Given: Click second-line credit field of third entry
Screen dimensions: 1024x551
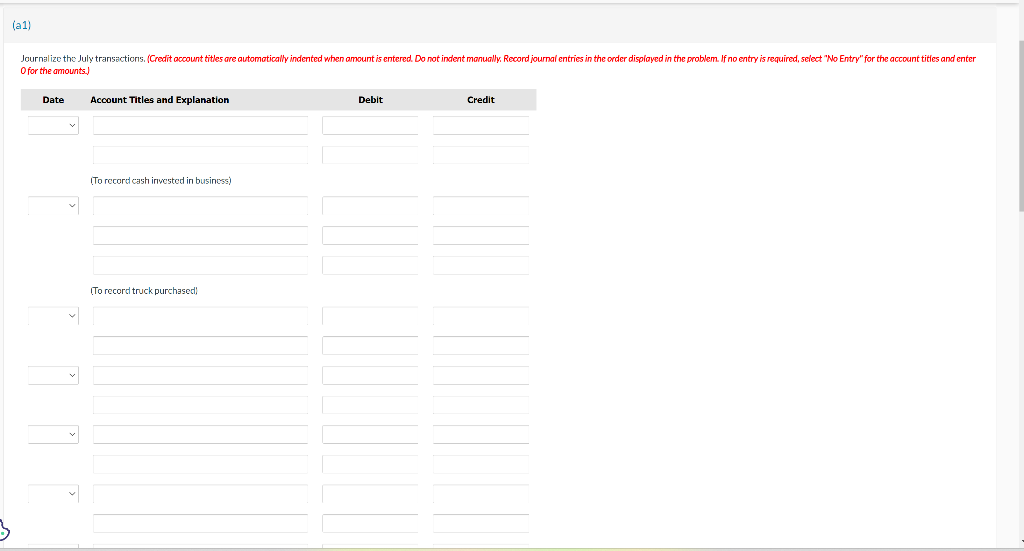Looking at the screenshot, I should coord(481,345).
